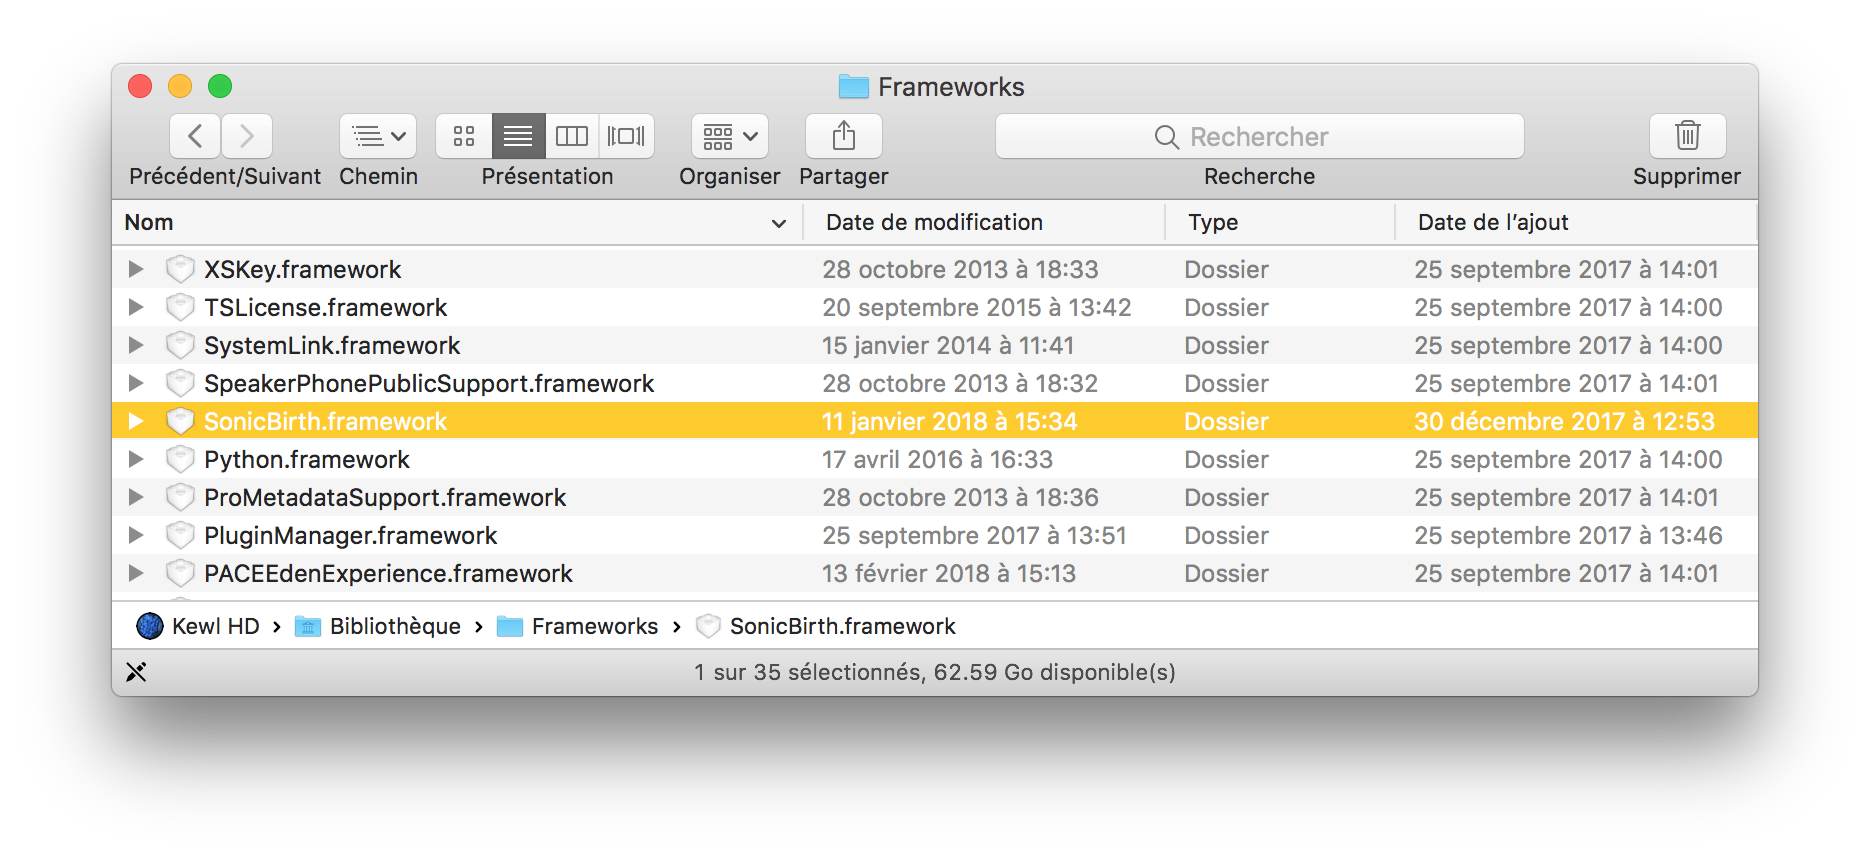This screenshot has height=856, width=1870.
Task: Click the Rechercher search field
Action: 1259,136
